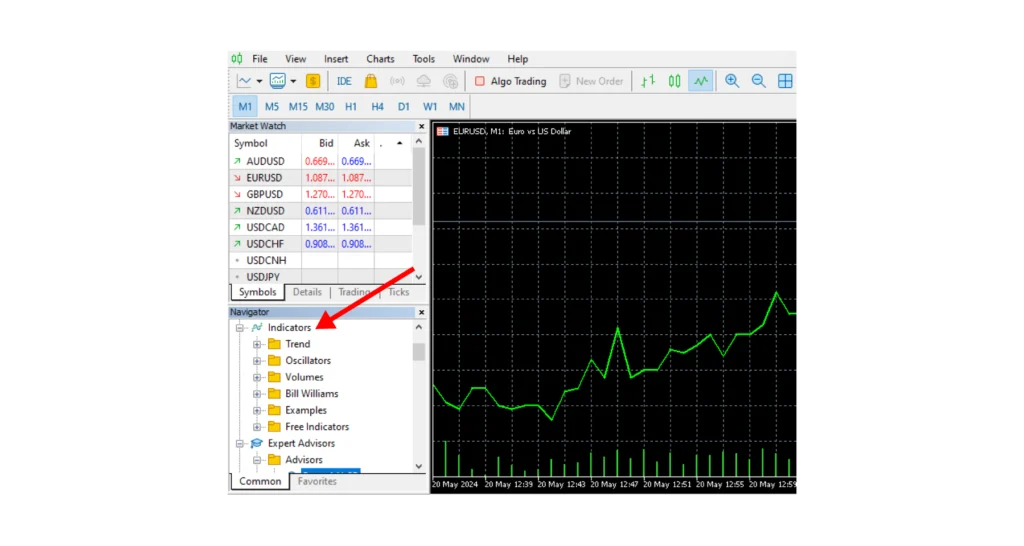Open the Charts menu
1024x546 pixels.
coord(380,59)
